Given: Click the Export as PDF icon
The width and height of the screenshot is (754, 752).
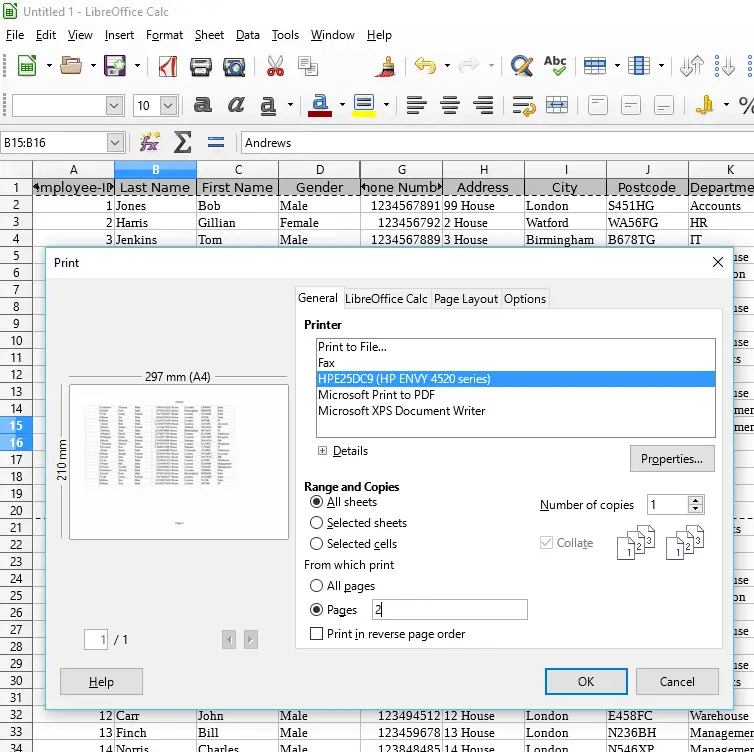Looking at the screenshot, I should tap(168, 66).
